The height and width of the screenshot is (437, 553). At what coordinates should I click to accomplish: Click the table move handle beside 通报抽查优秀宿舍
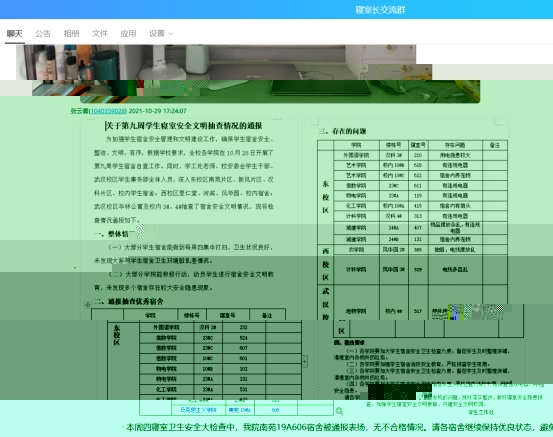[88, 305]
